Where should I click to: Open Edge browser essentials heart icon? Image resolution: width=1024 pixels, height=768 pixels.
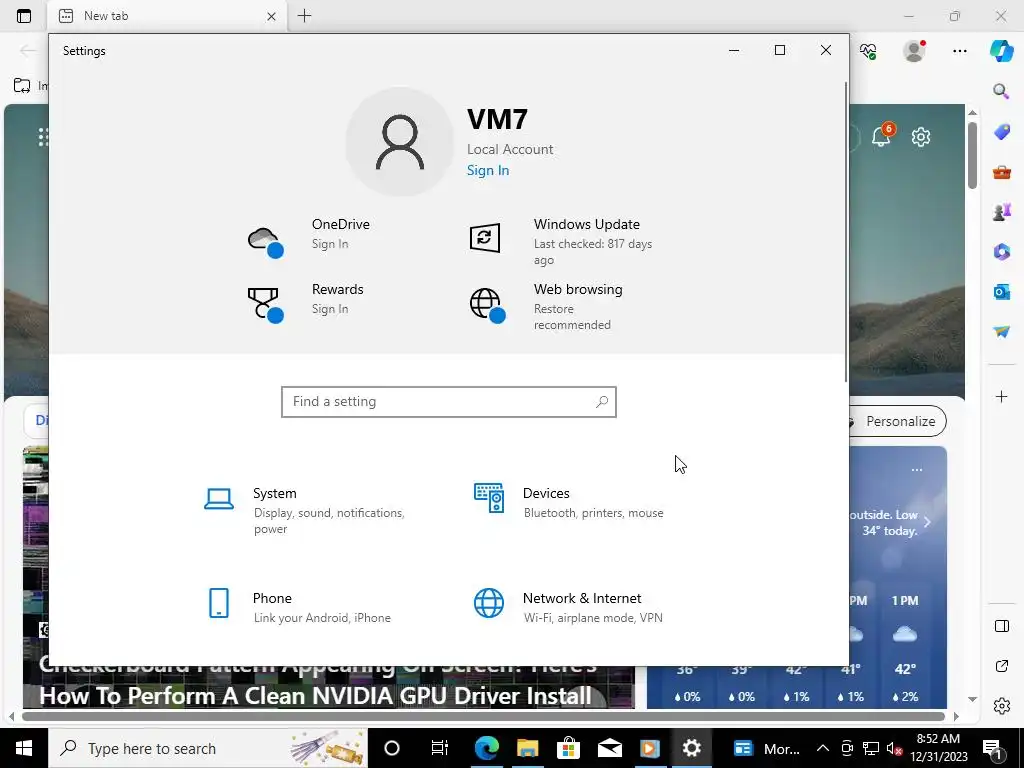click(868, 51)
